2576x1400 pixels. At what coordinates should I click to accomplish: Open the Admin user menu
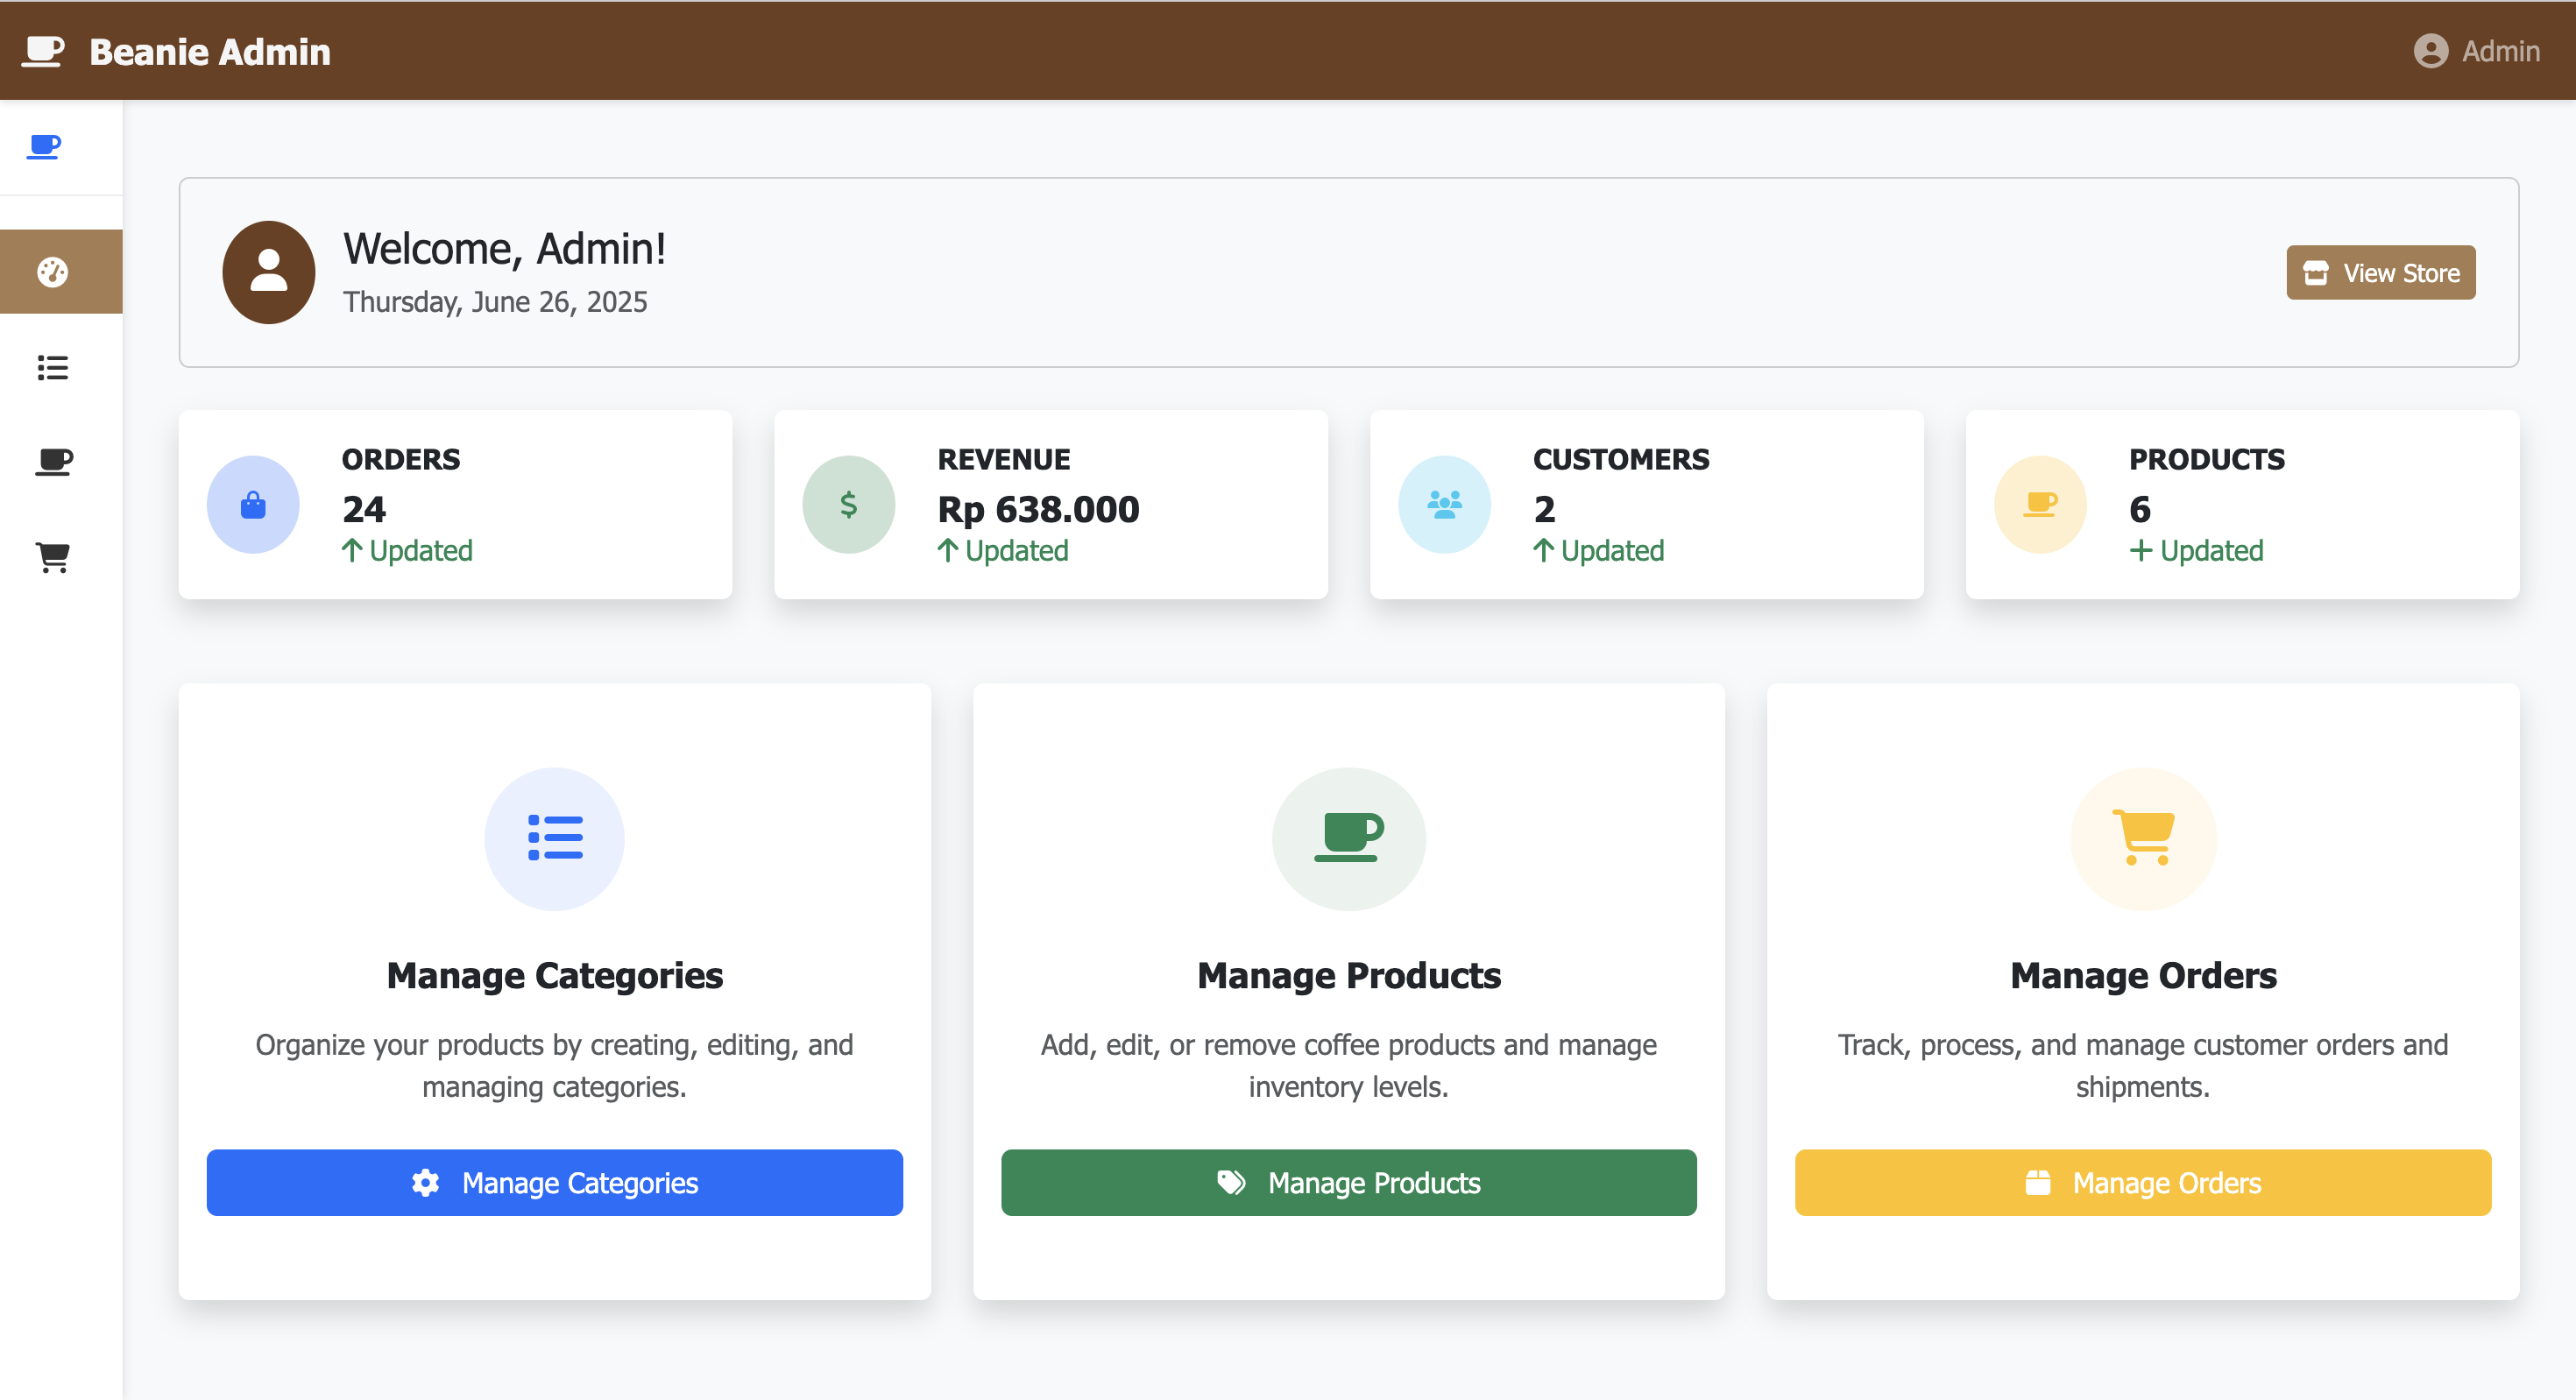click(x=2476, y=51)
